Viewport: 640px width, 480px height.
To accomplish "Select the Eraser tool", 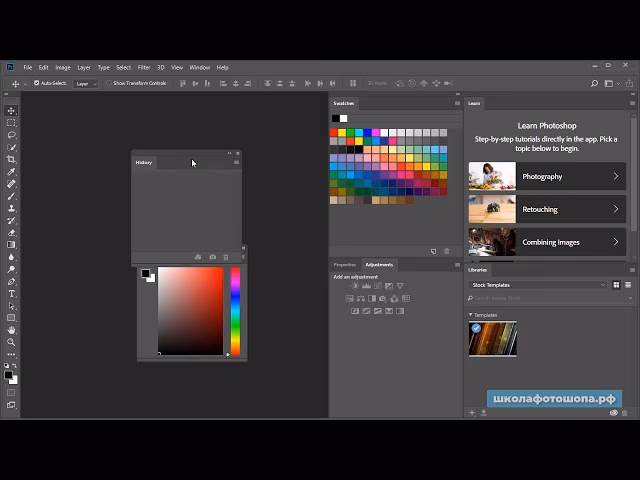I will coord(11,233).
